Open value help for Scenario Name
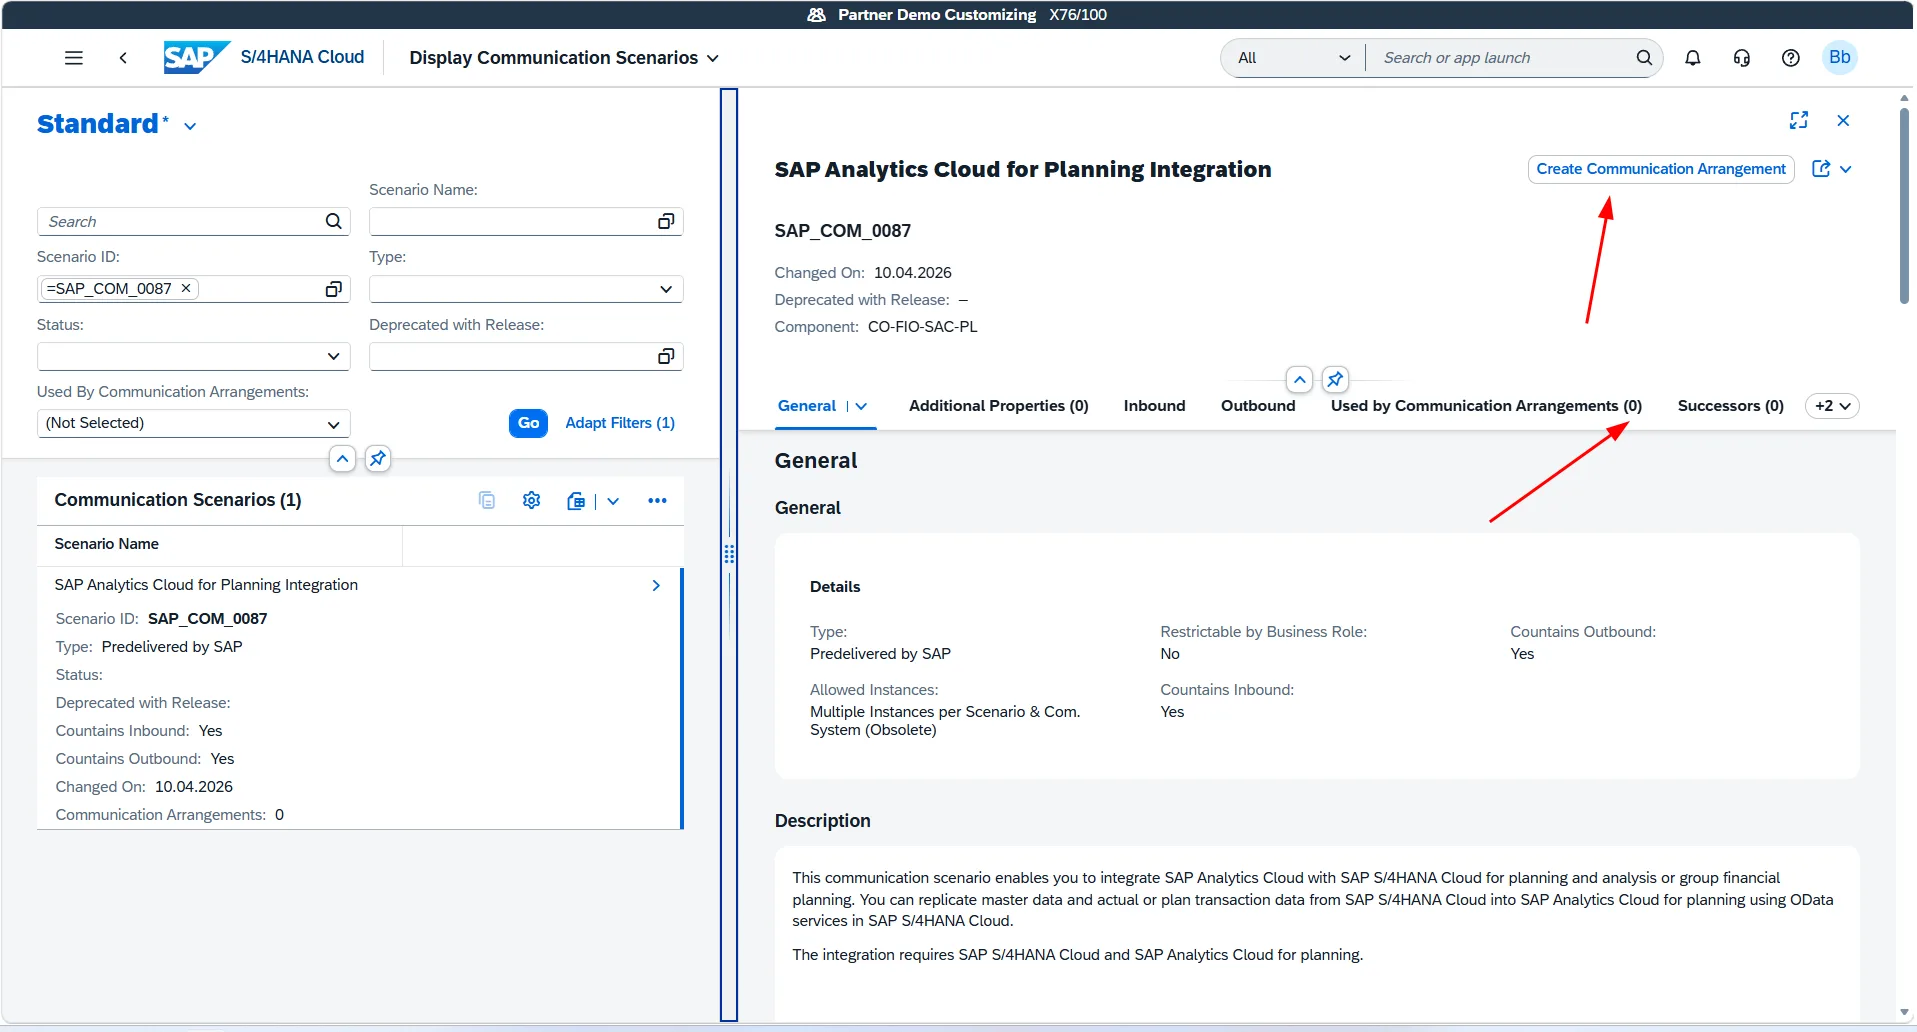 666,221
